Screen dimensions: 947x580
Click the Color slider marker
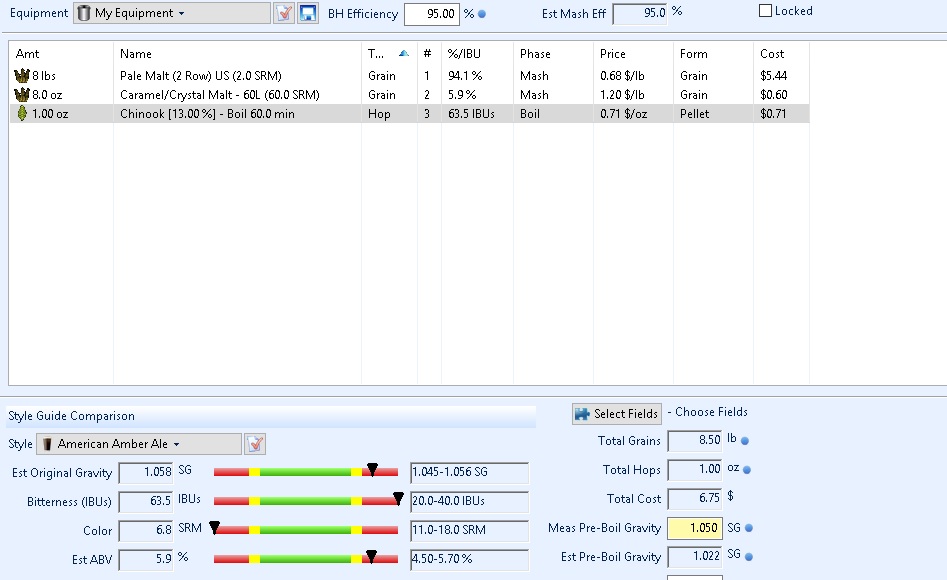tap(214, 527)
